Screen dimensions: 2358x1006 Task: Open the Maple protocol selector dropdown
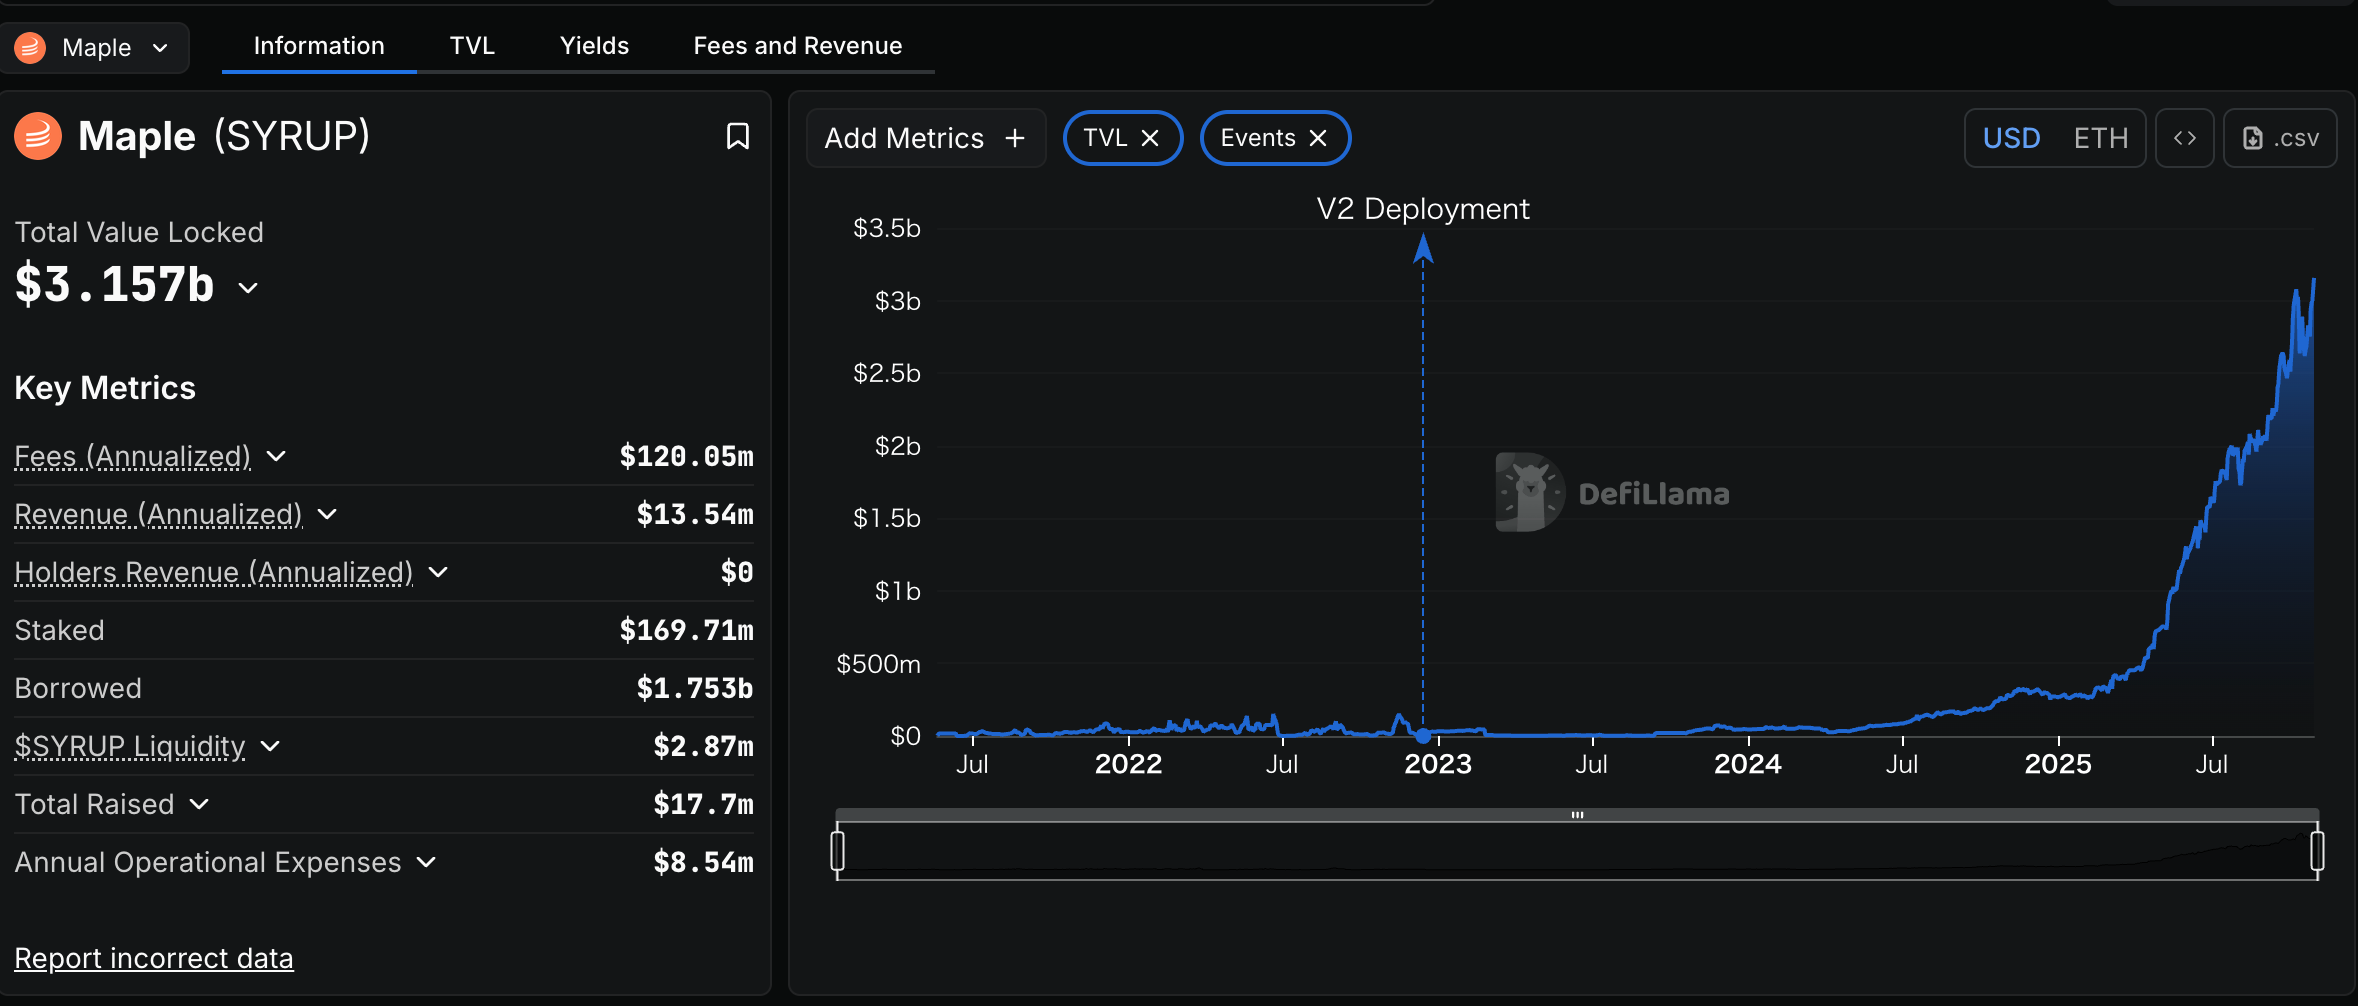[95, 47]
